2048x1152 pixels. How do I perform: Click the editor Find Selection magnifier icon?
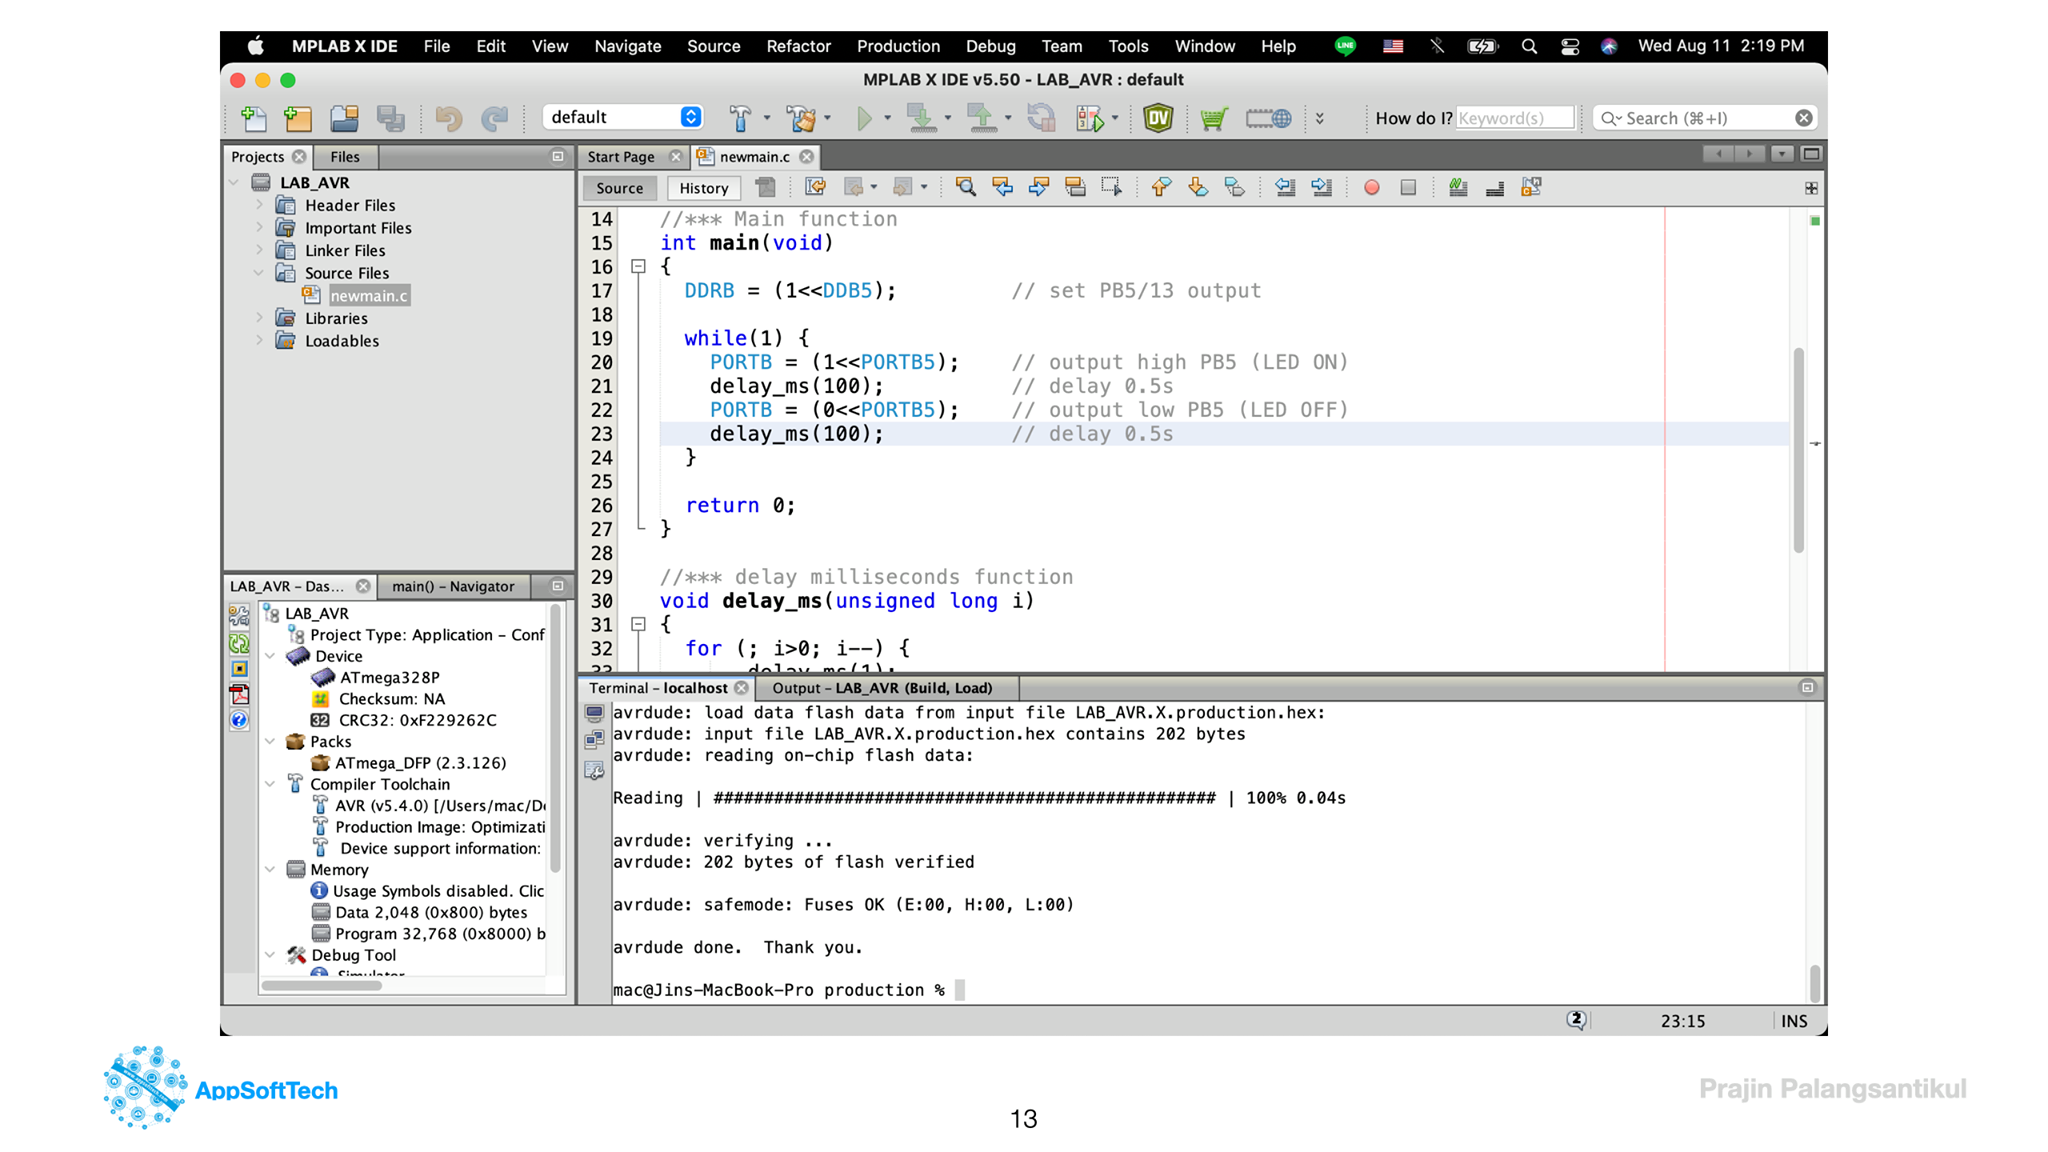965,187
